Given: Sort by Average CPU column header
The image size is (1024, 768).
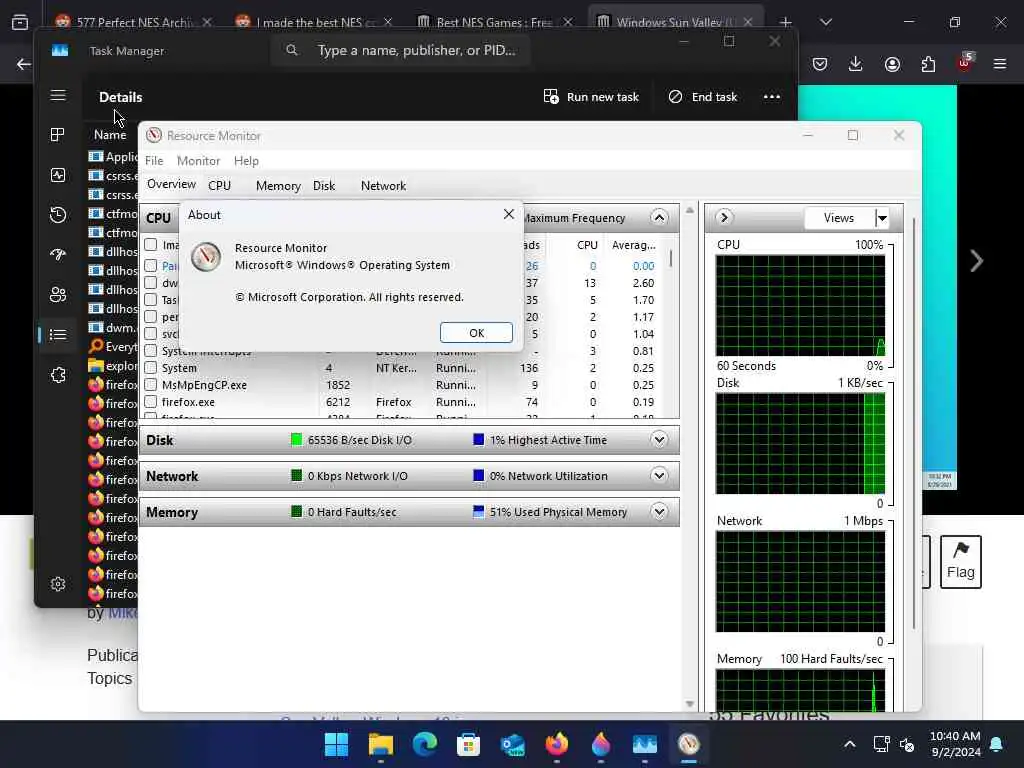Looking at the screenshot, I should 633,245.
